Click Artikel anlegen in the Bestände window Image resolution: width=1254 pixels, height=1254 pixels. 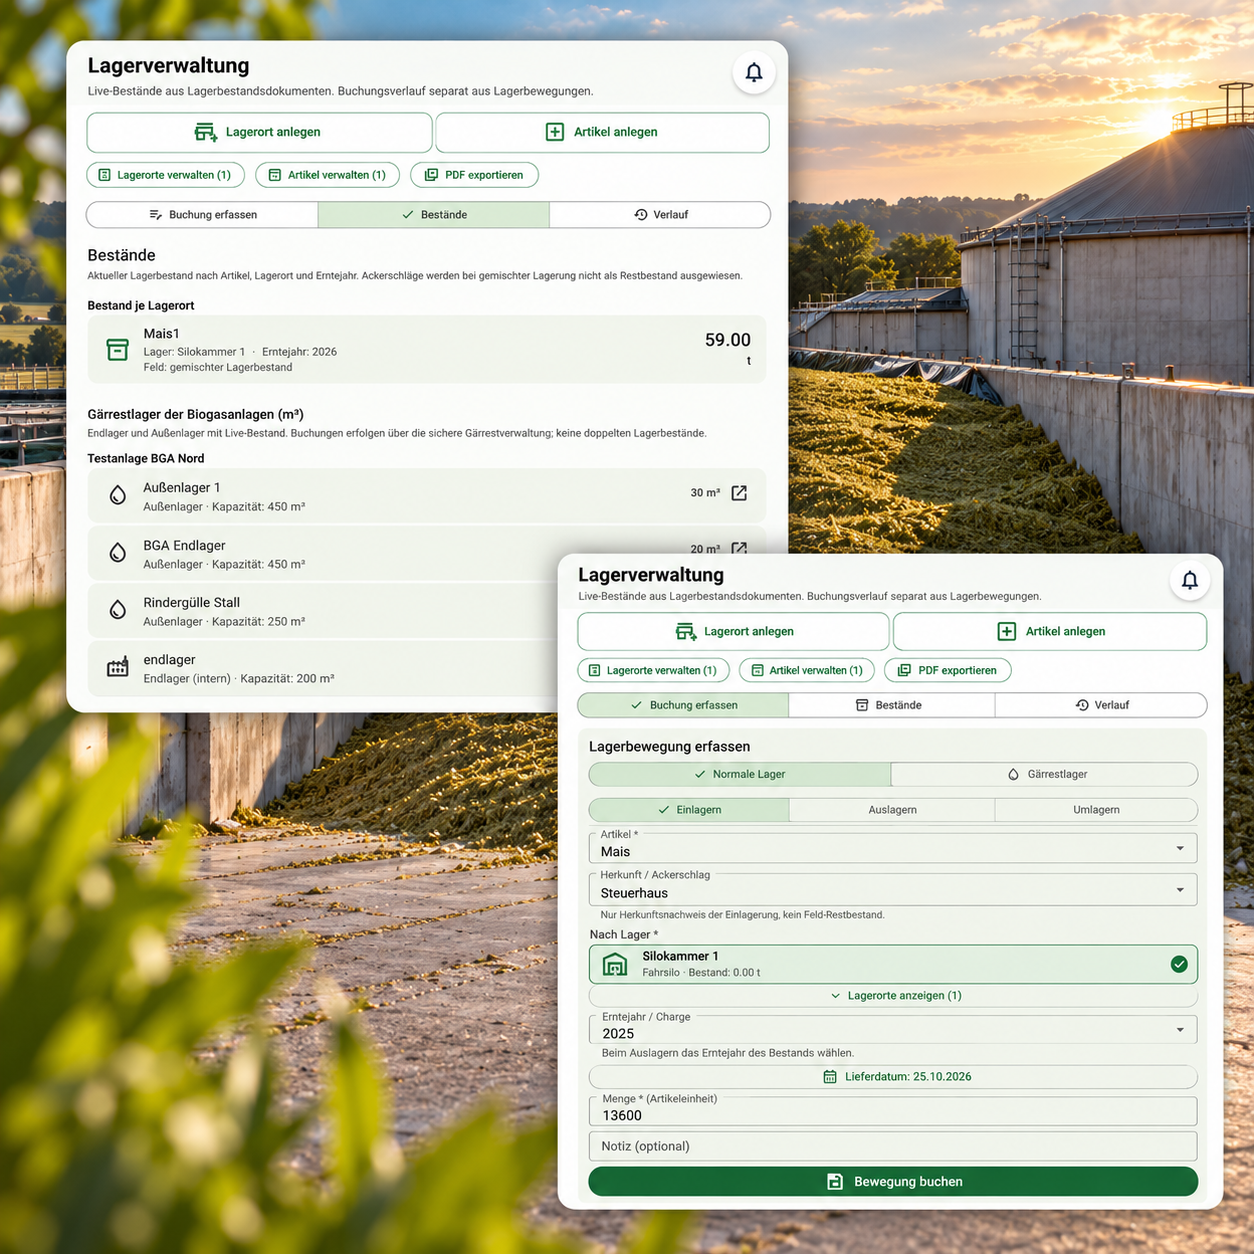(602, 132)
